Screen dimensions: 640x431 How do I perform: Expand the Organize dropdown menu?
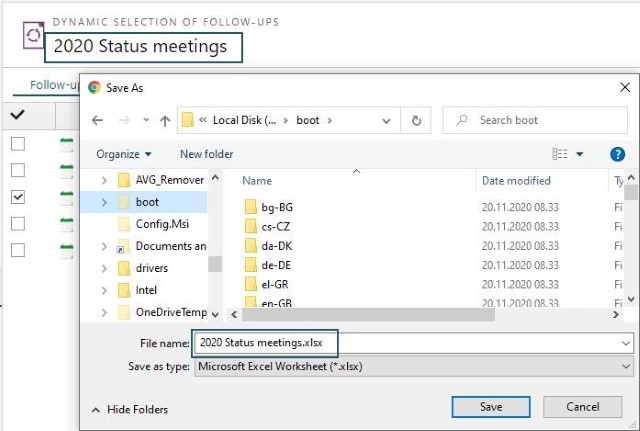point(124,154)
